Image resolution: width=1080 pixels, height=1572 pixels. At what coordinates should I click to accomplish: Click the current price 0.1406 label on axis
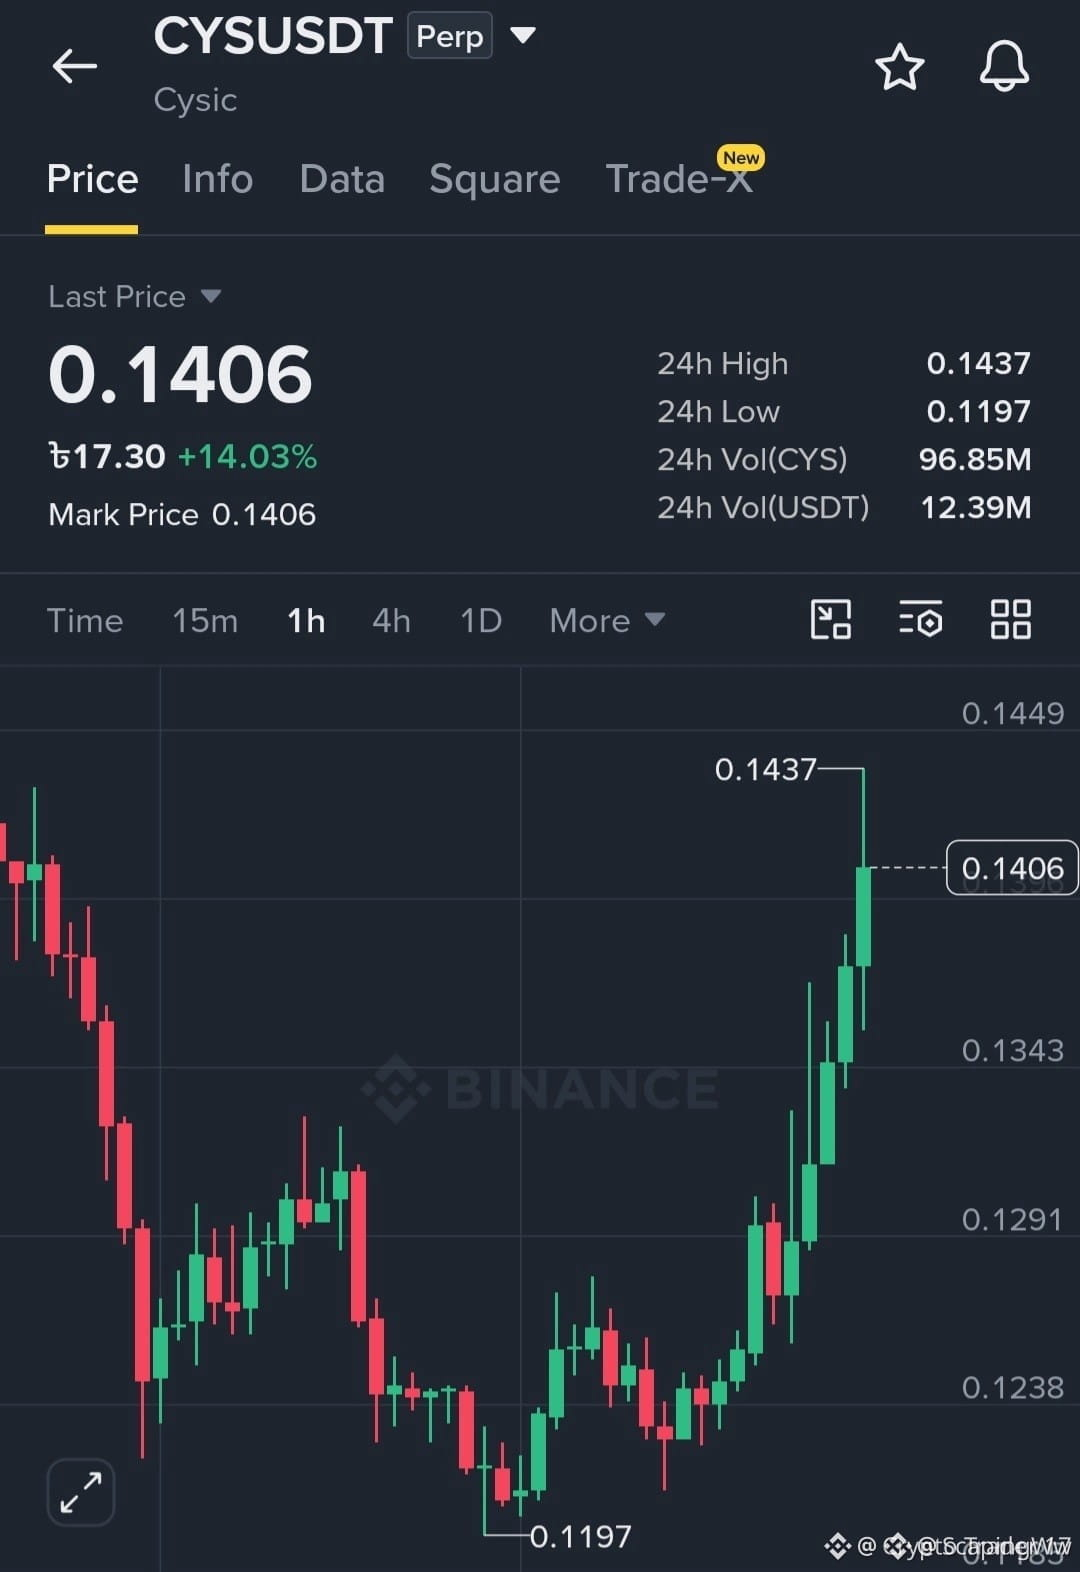click(1012, 868)
